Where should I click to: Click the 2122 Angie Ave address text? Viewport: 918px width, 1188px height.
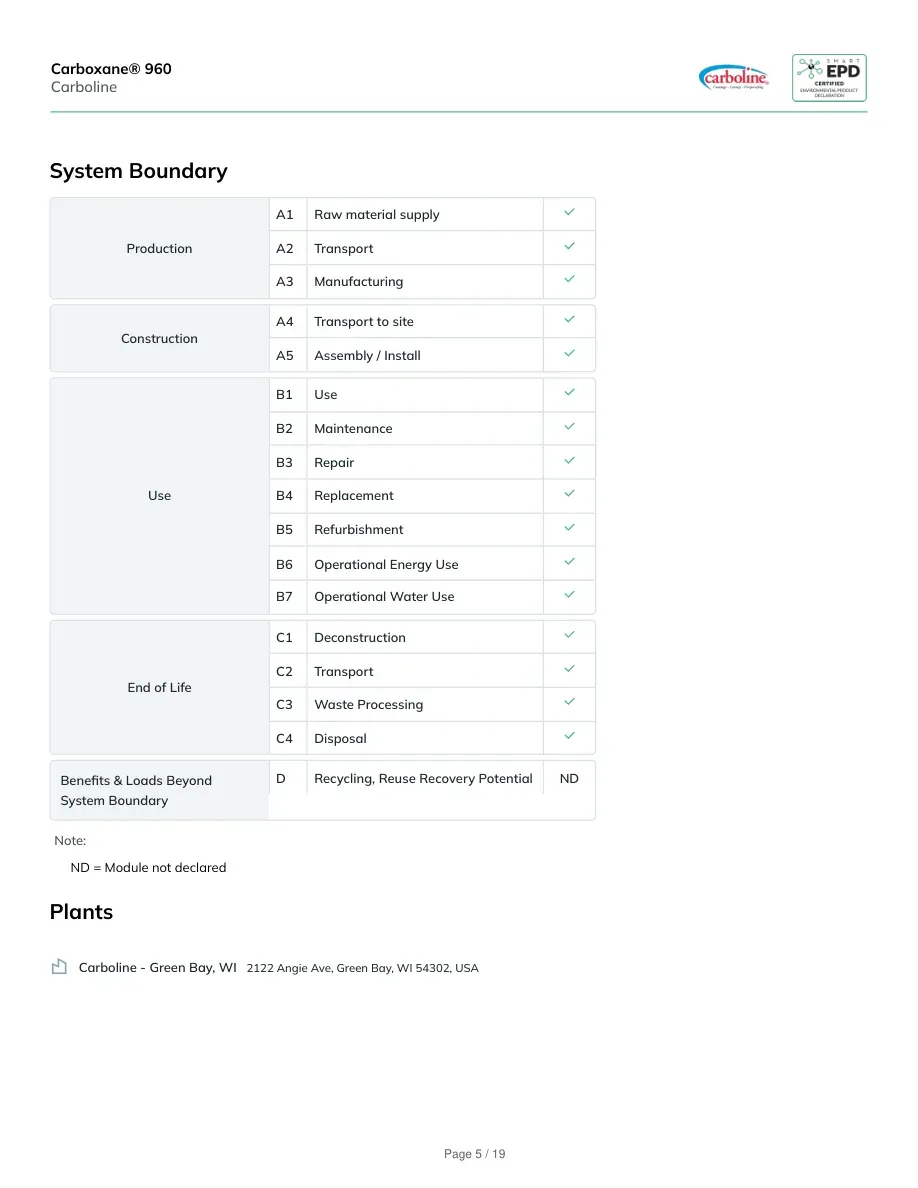click(362, 968)
